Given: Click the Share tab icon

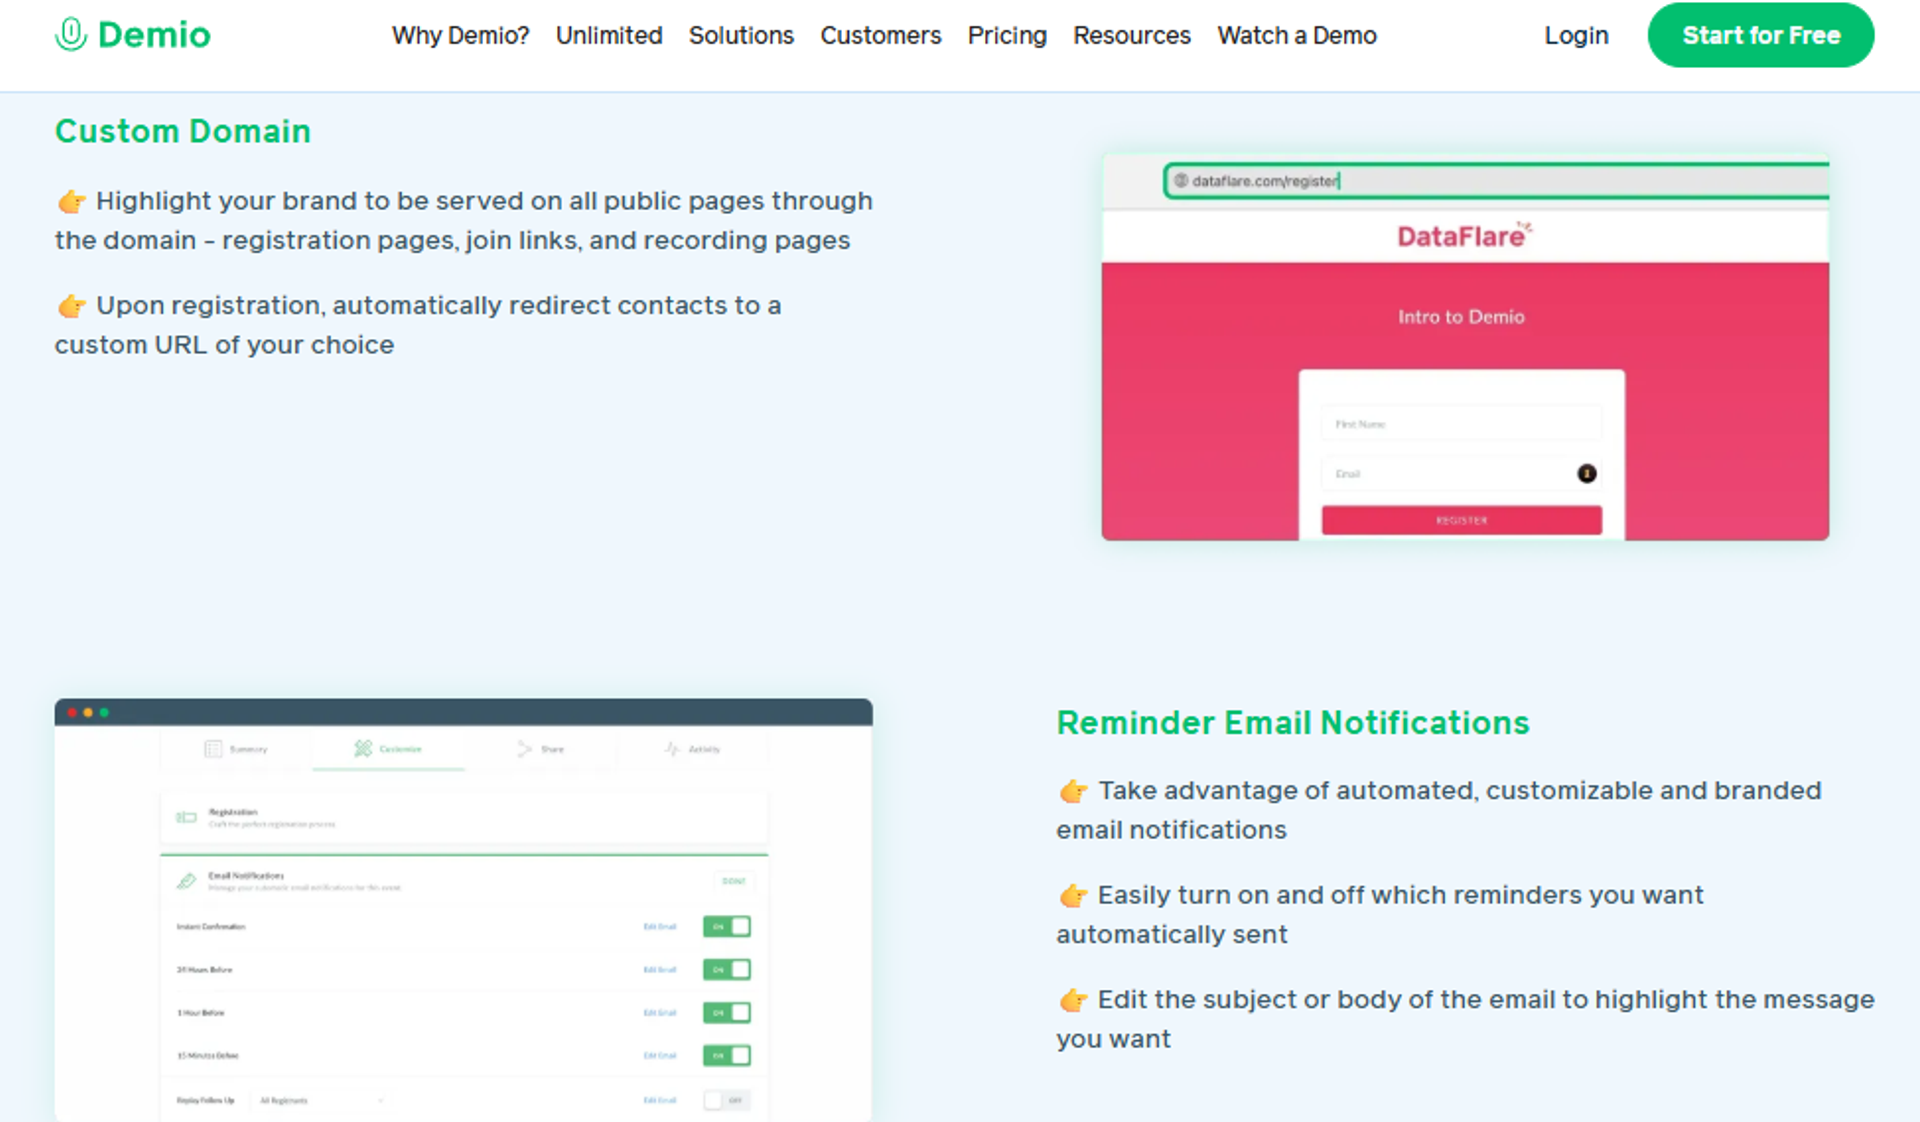Looking at the screenshot, I should pos(524,749).
